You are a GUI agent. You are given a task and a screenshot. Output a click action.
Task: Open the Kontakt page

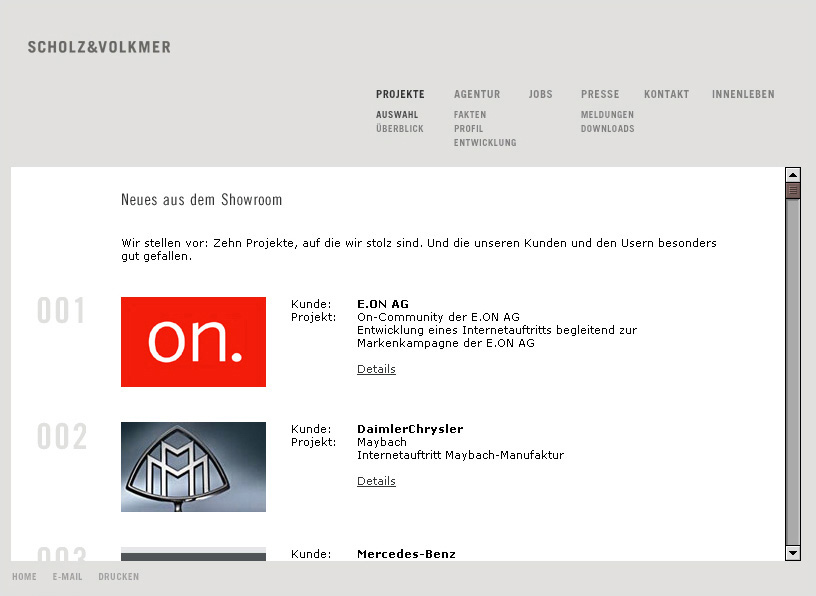(x=666, y=94)
